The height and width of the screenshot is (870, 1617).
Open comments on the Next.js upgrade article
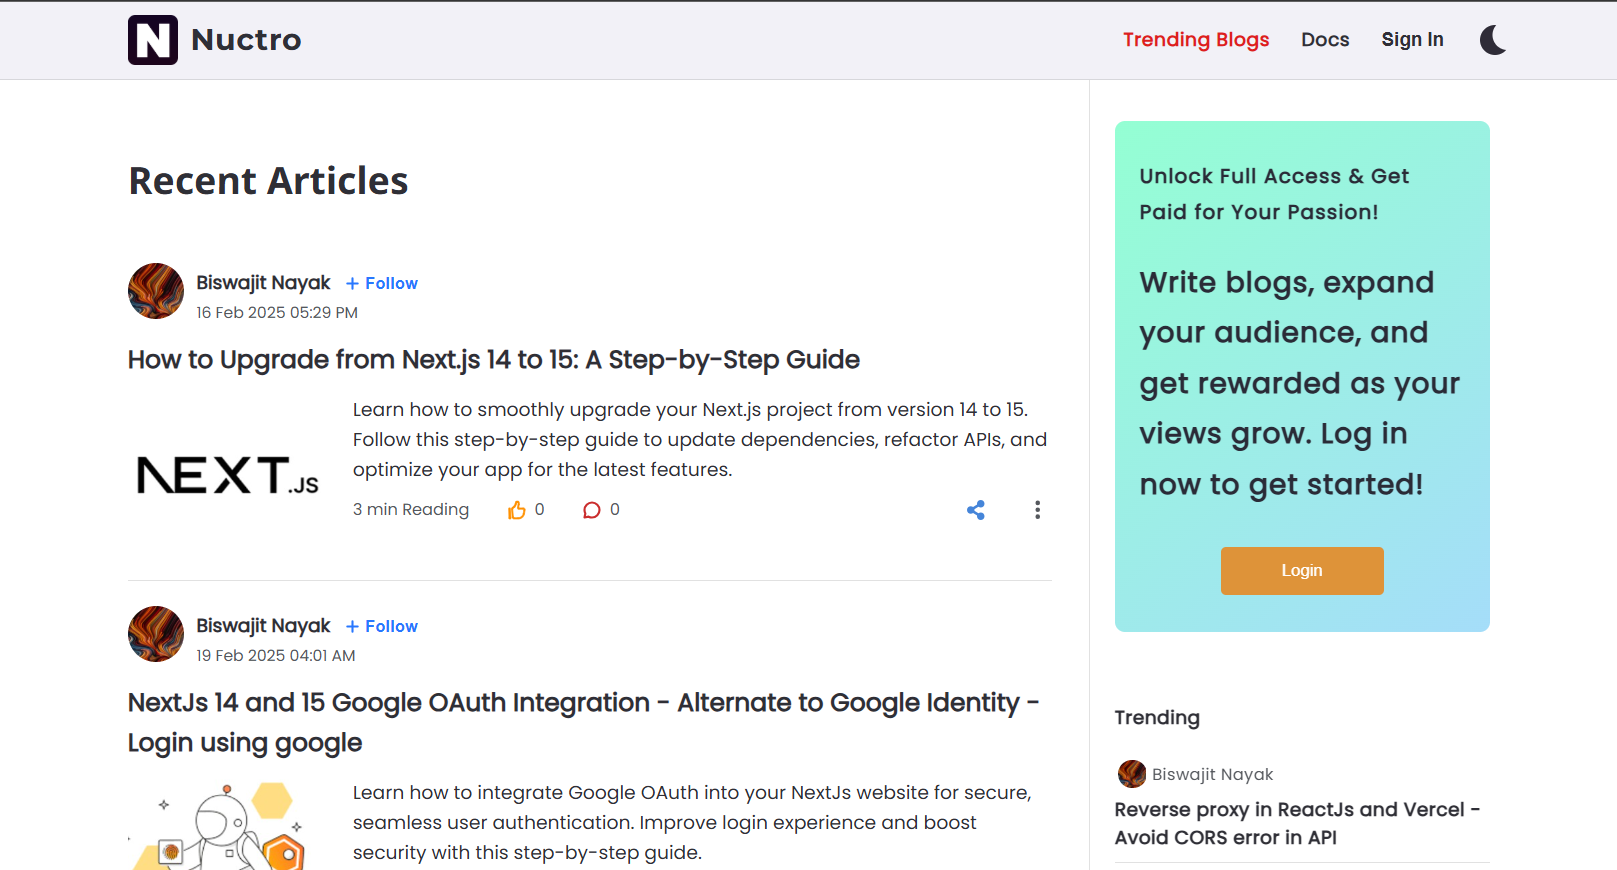click(x=592, y=510)
